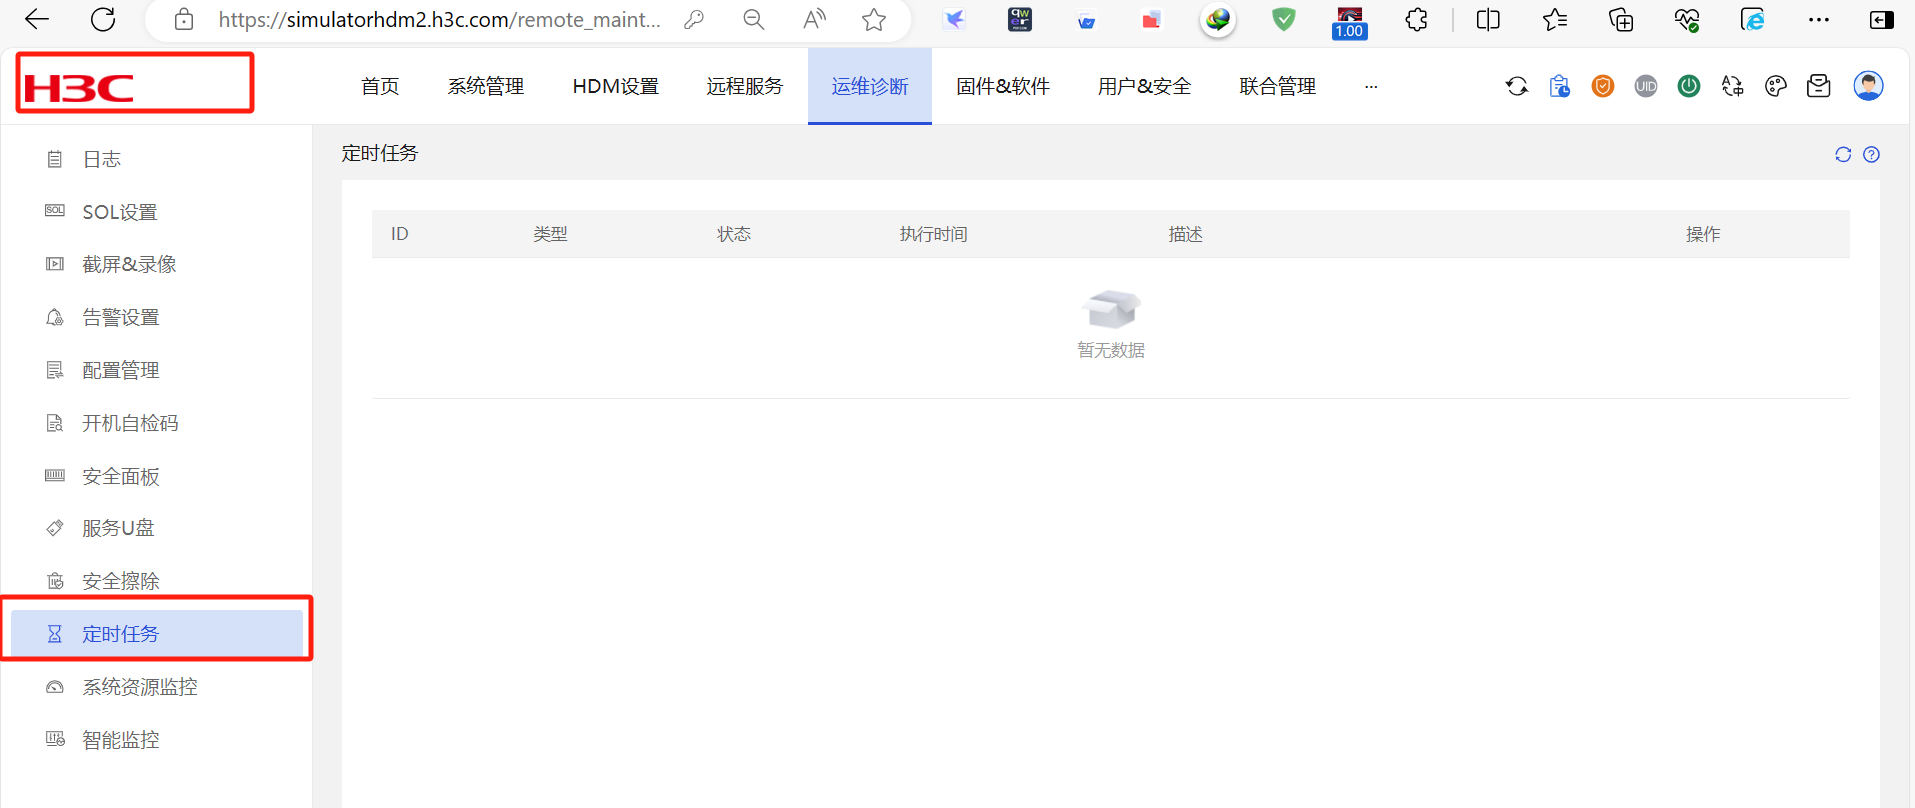Click the 操作 column header
Image resolution: width=1915 pixels, height=808 pixels.
1703,234
